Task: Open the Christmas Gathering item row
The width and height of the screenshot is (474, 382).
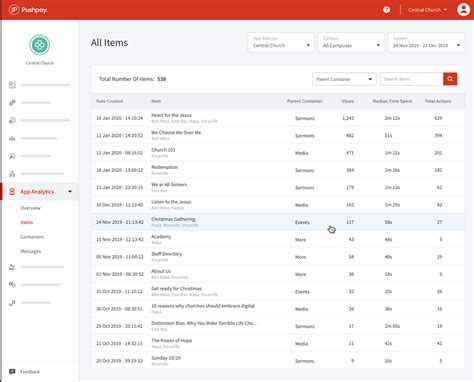Action: coord(278,222)
